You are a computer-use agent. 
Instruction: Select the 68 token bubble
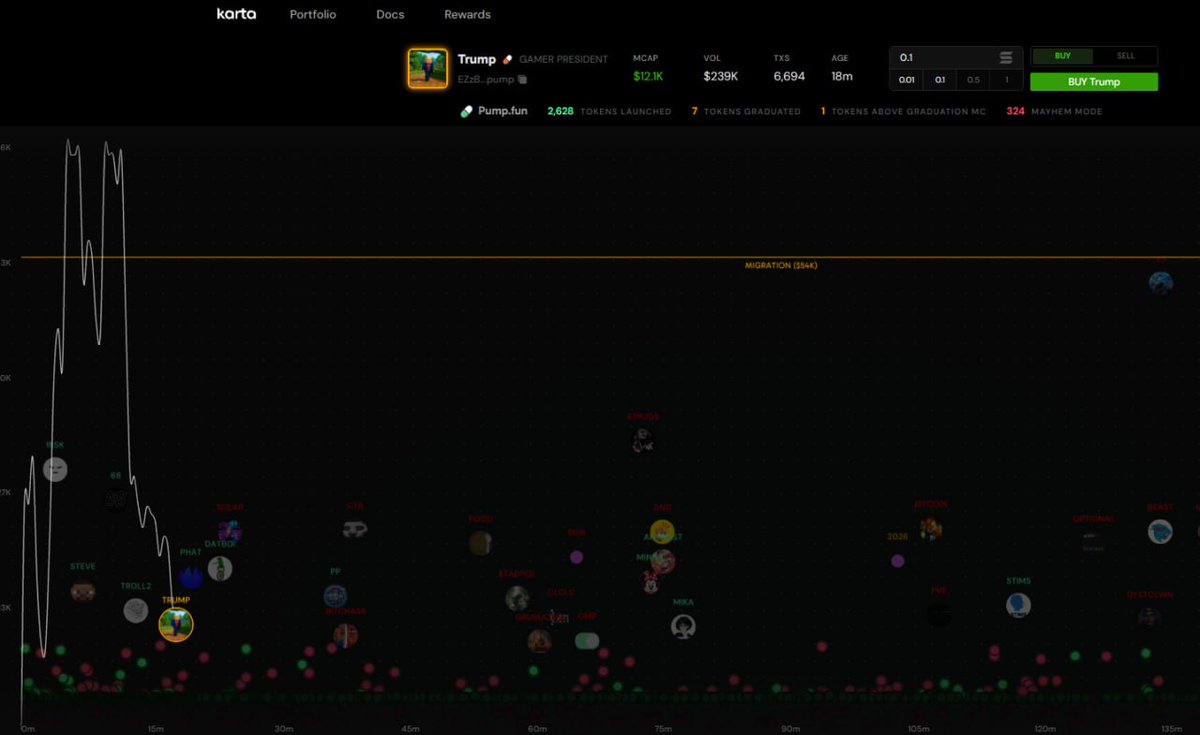tap(116, 499)
